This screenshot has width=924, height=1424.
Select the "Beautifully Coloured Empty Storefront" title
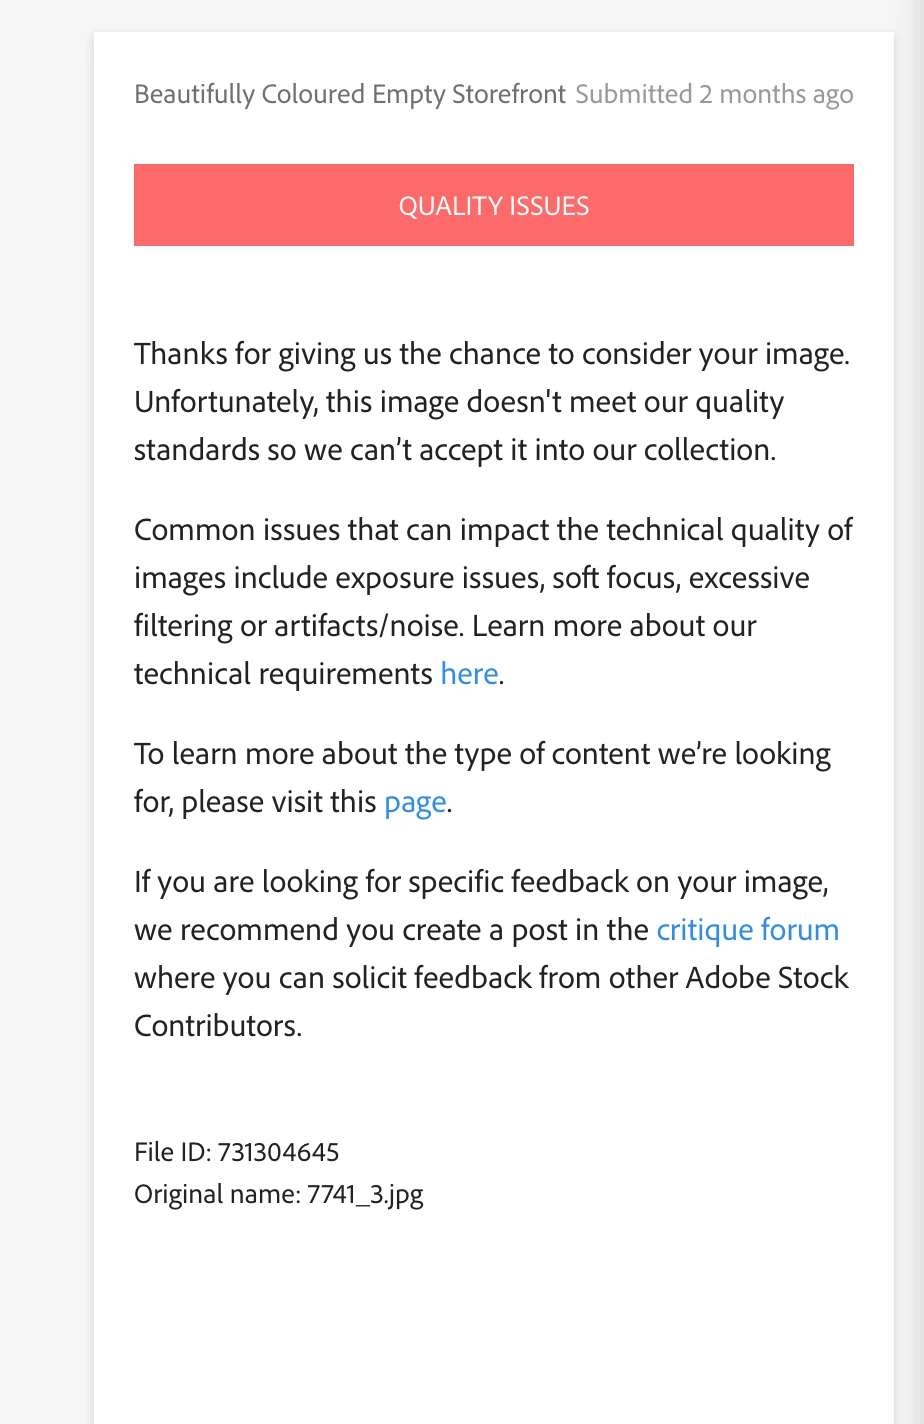point(350,94)
